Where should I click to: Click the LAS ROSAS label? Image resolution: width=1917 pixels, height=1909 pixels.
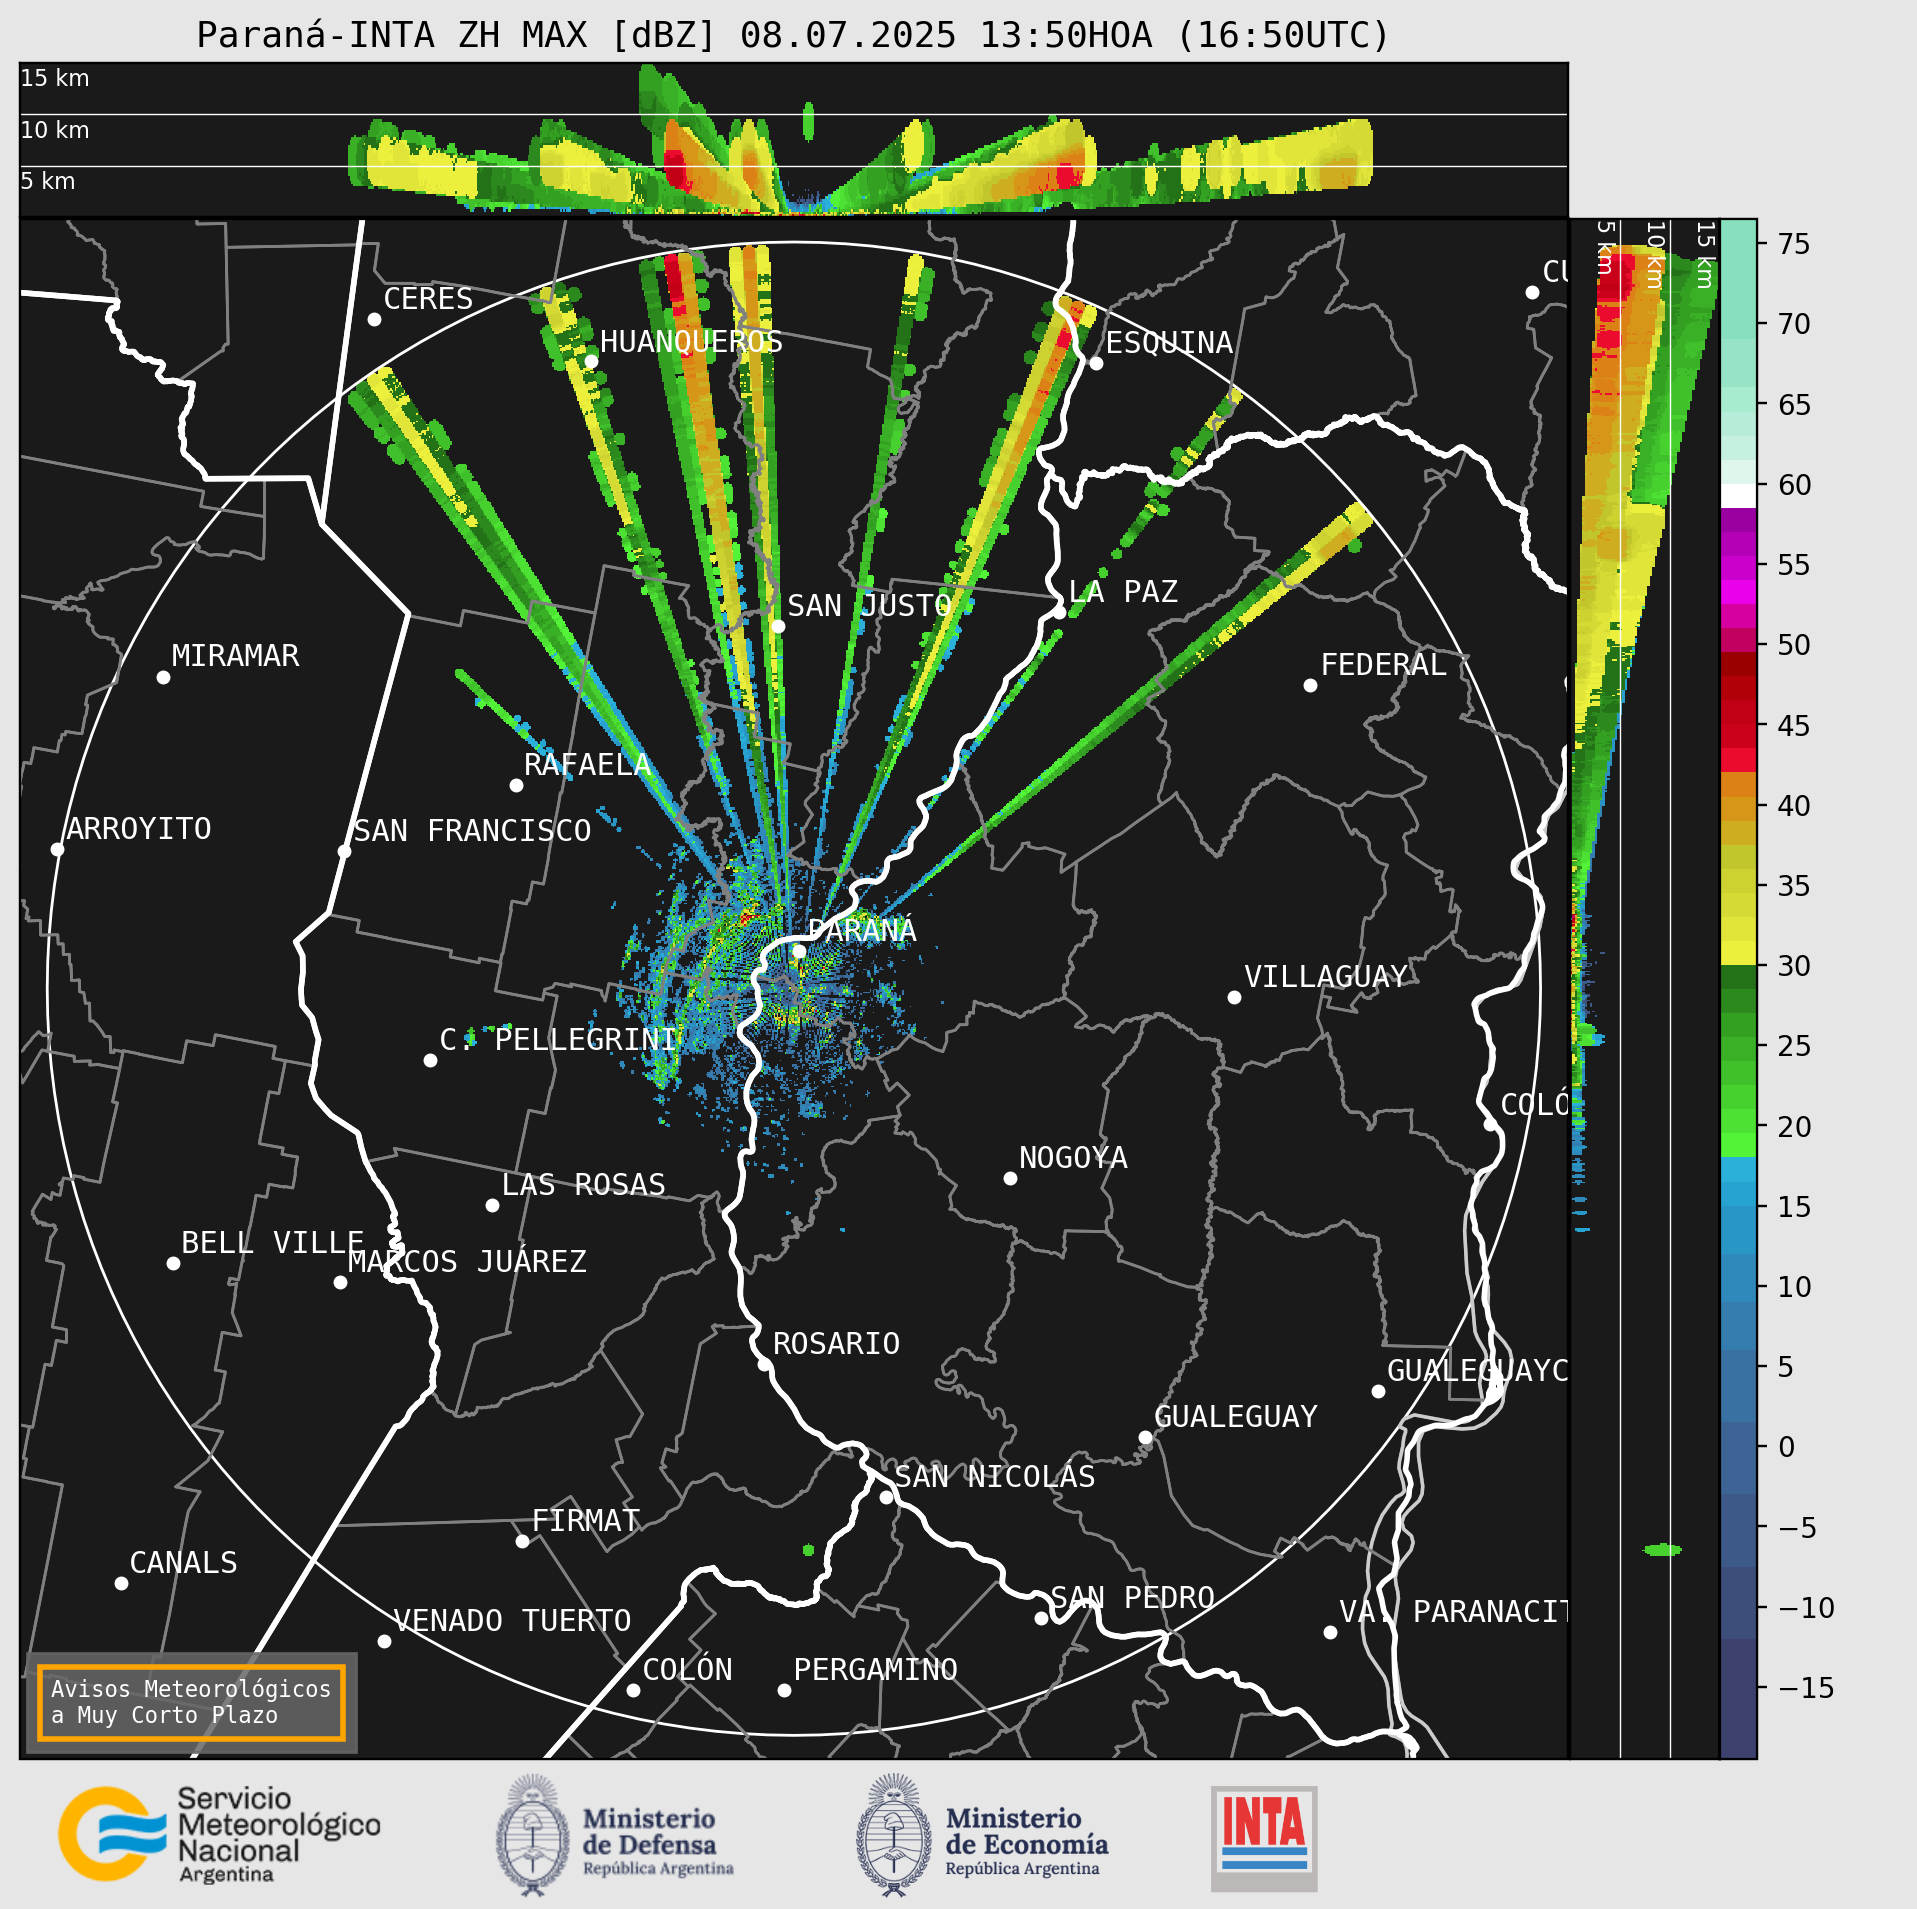pyautogui.click(x=583, y=1184)
